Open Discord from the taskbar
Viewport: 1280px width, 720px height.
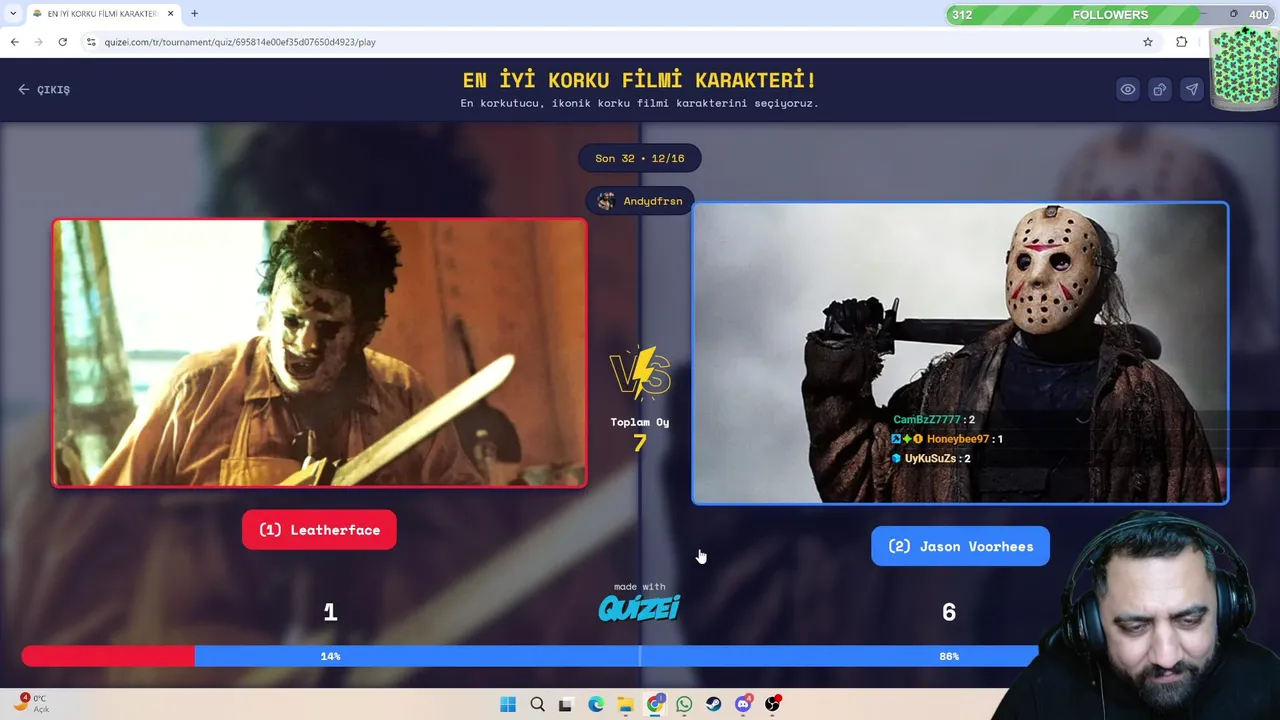[743, 704]
